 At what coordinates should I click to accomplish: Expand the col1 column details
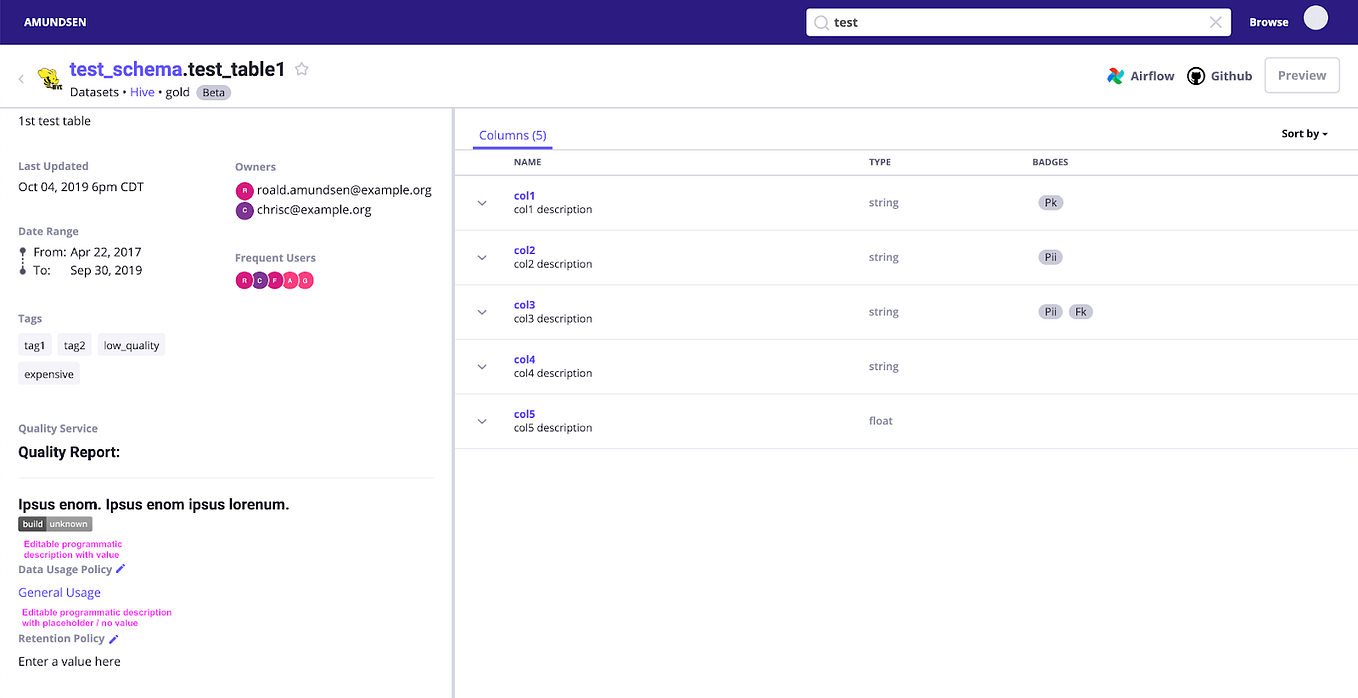481,202
